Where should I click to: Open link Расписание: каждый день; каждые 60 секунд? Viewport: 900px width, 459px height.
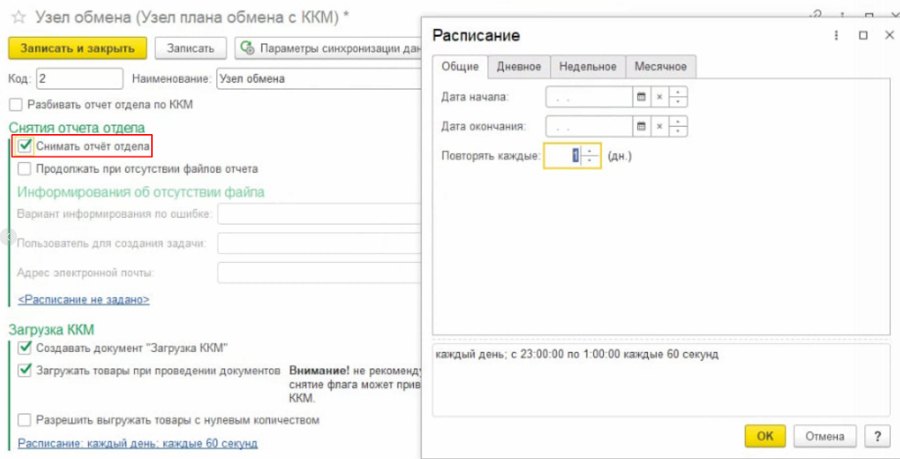[x=138, y=443]
